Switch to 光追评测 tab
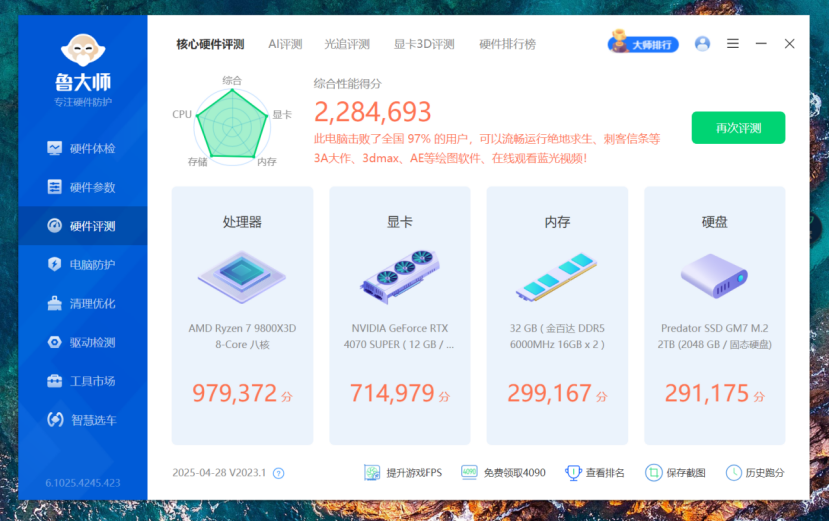Screen dimensions: 829x521 pyautogui.click(x=347, y=44)
